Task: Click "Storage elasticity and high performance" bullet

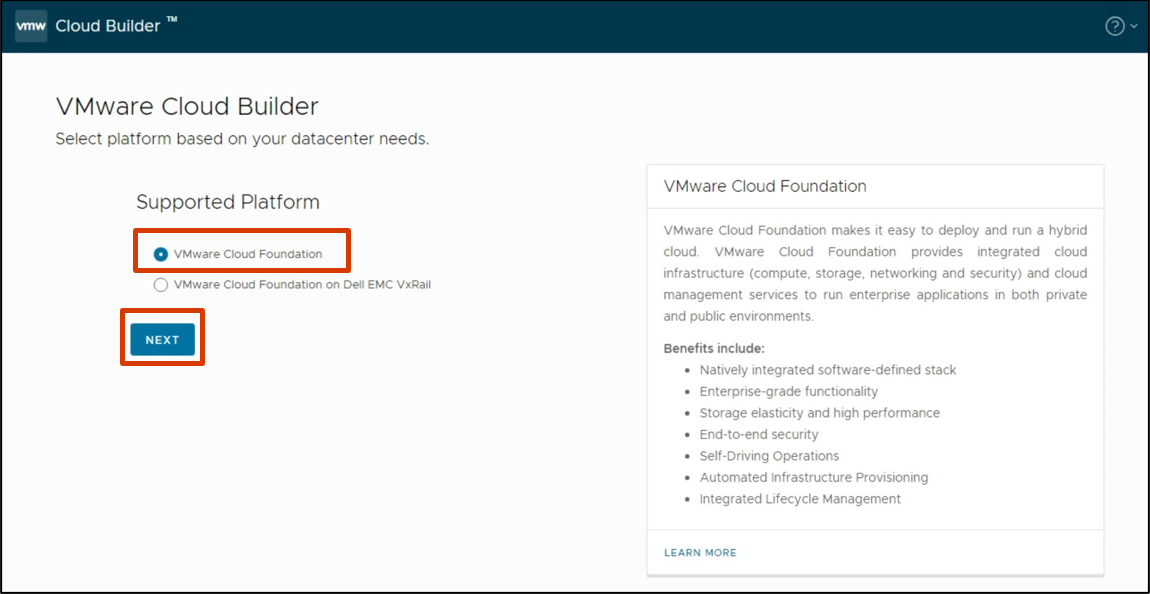Action: [819, 413]
